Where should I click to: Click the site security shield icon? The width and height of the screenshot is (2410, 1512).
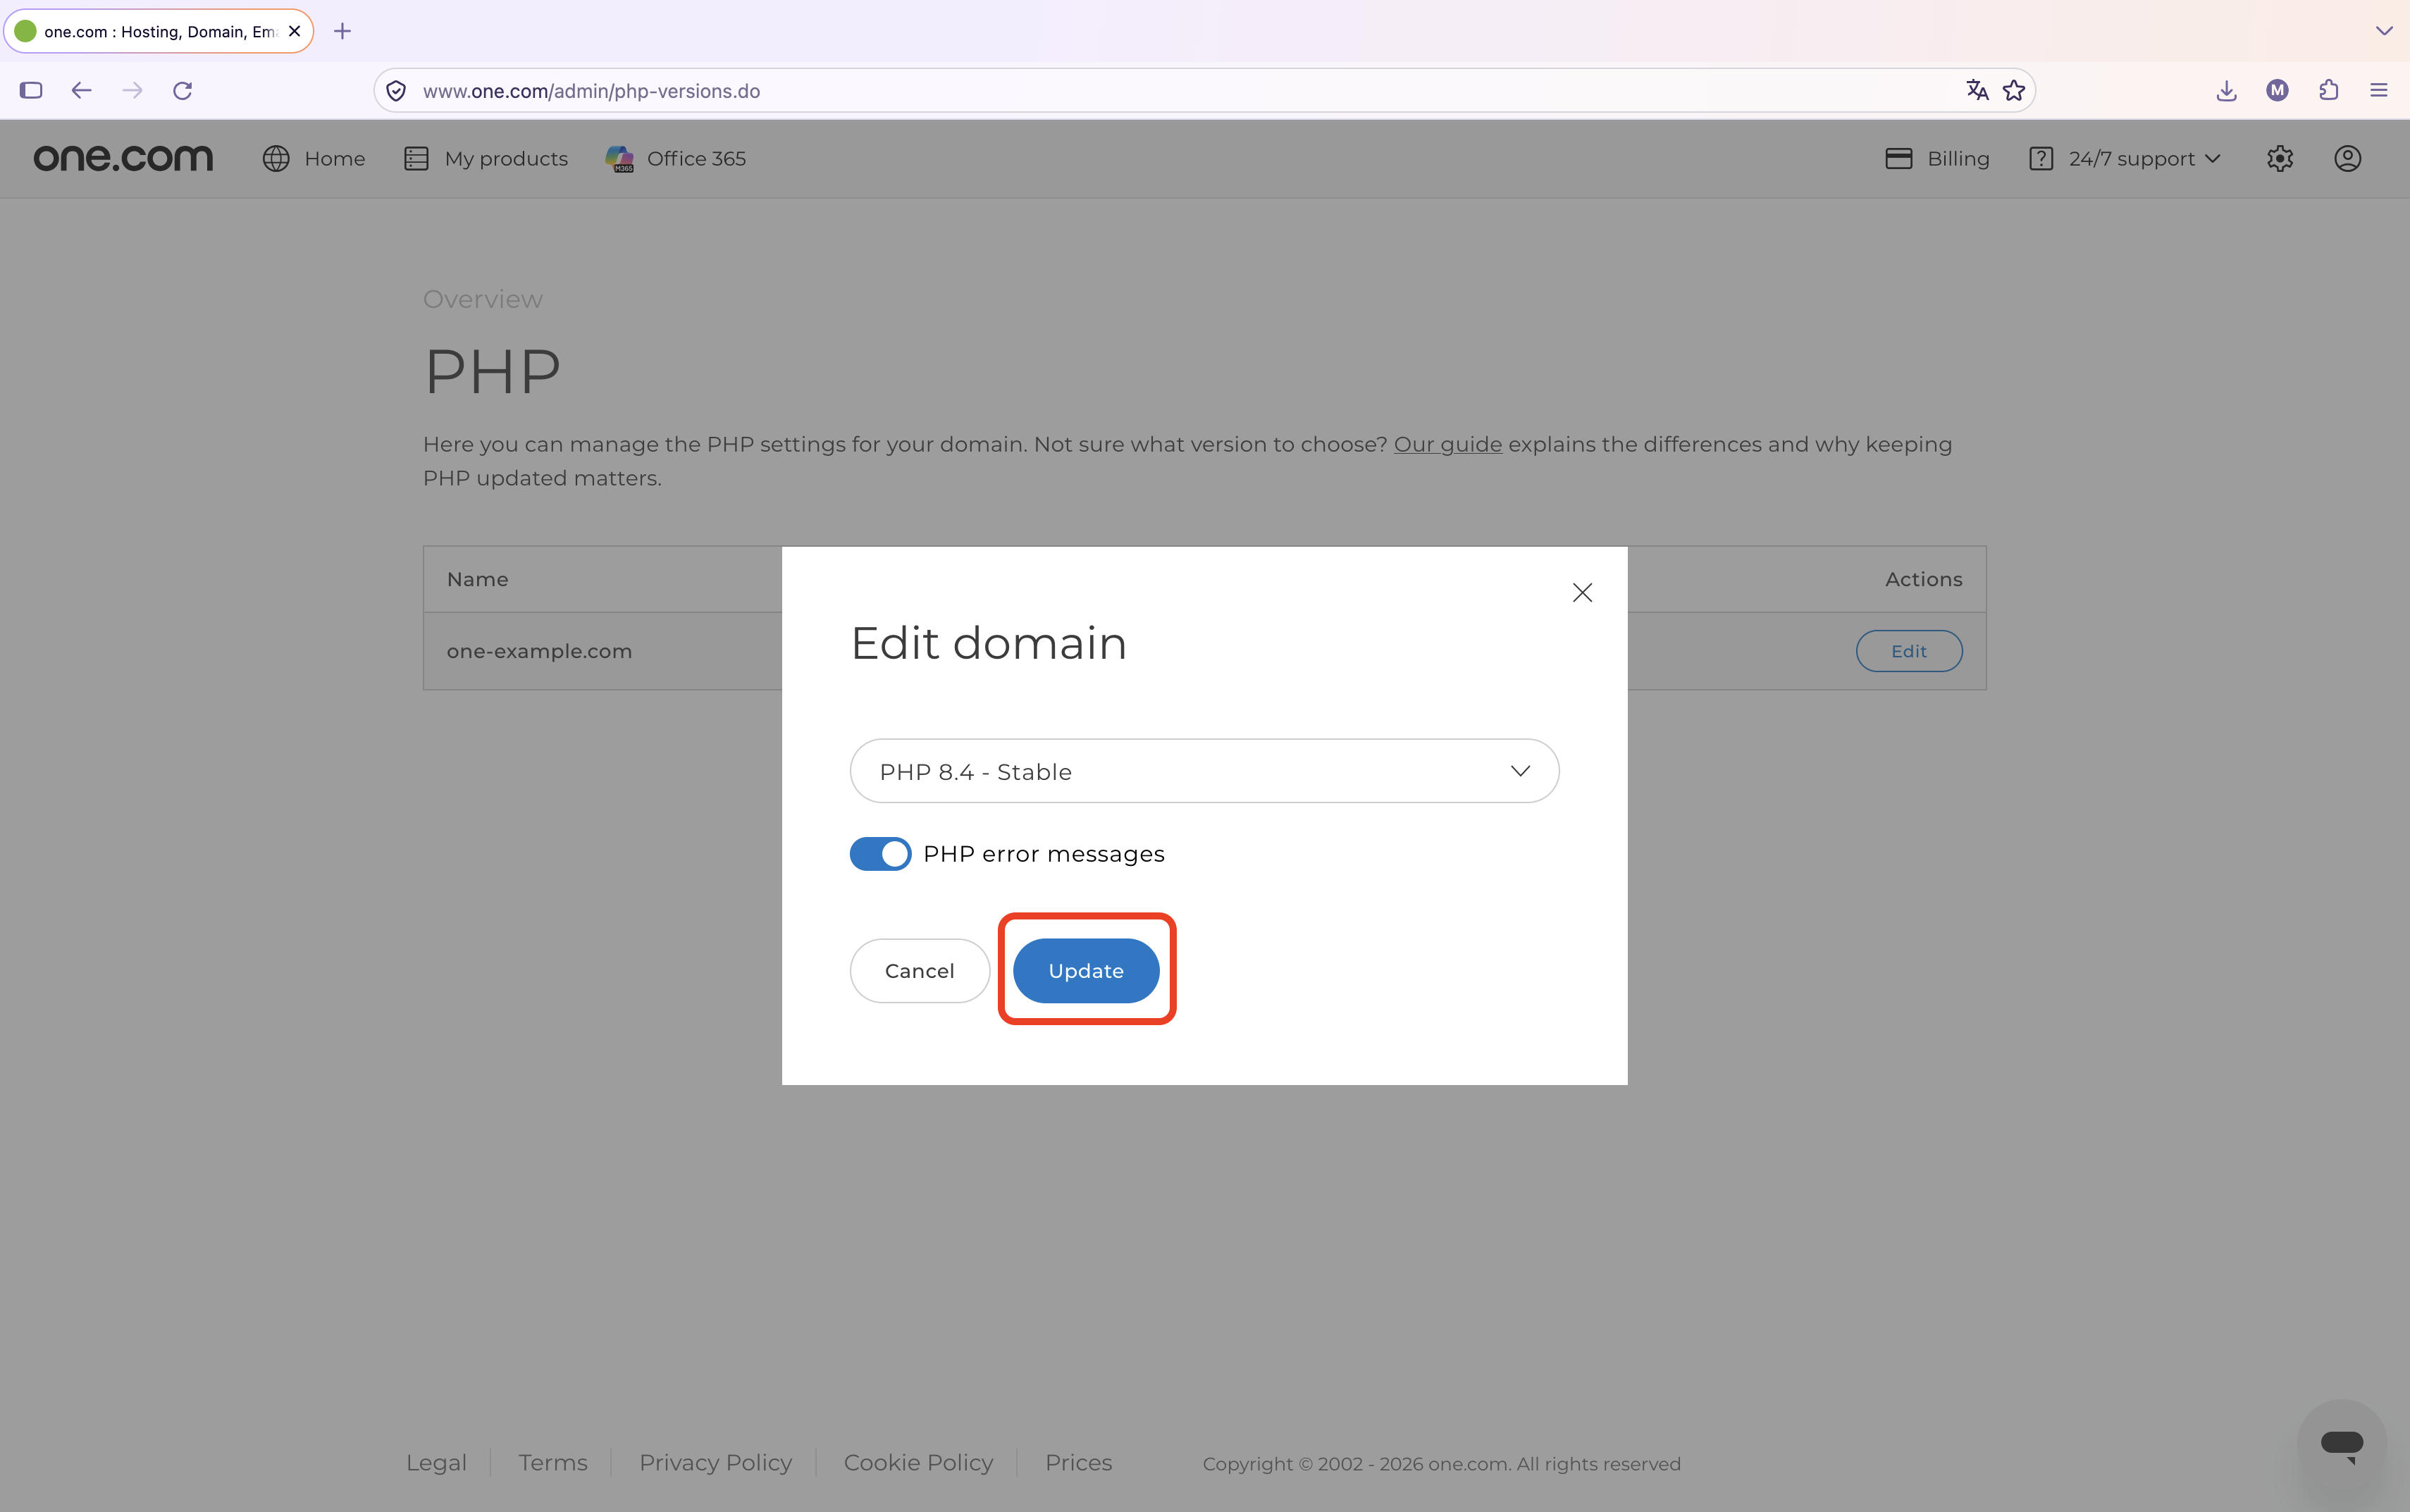point(396,91)
